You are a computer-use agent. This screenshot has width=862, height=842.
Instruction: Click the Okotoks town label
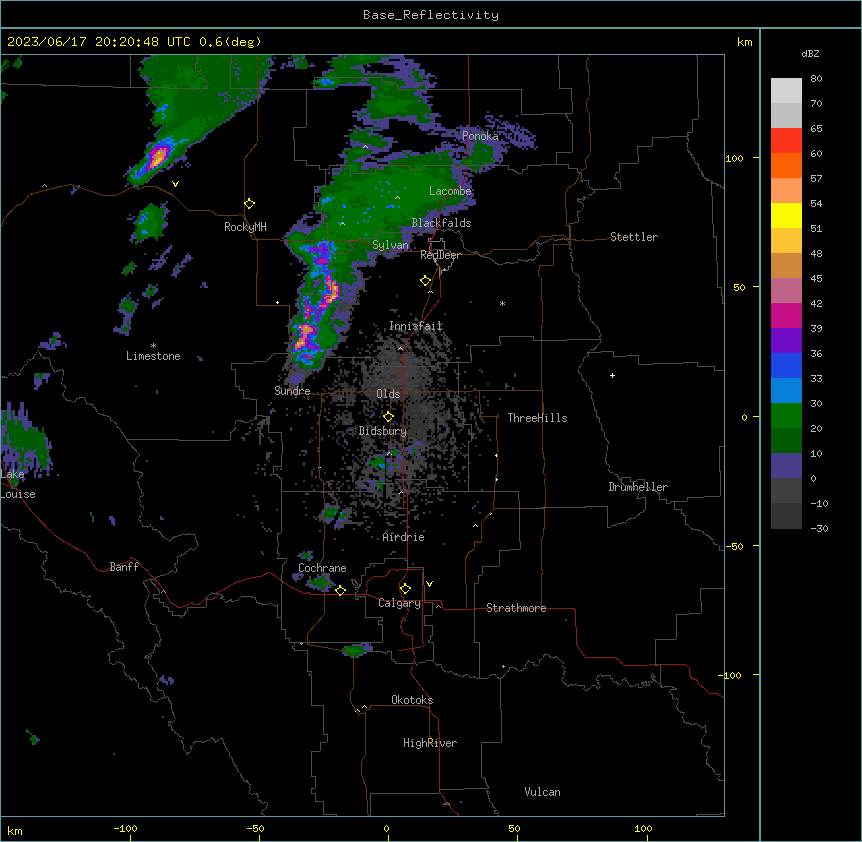pyautogui.click(x=412, y=700)
